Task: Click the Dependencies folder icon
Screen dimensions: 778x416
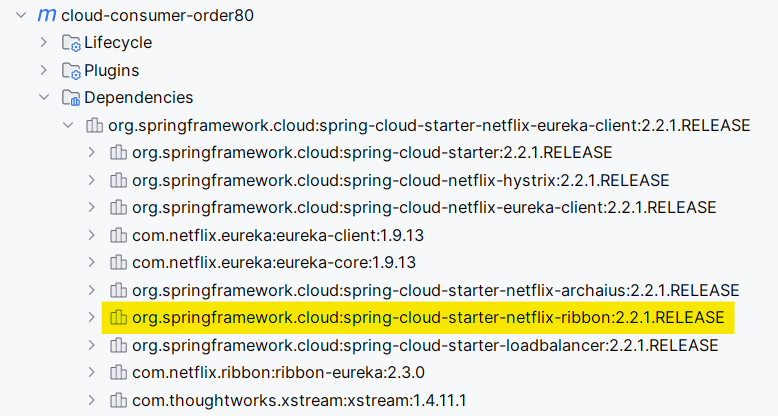Action: tap(71, 98)
